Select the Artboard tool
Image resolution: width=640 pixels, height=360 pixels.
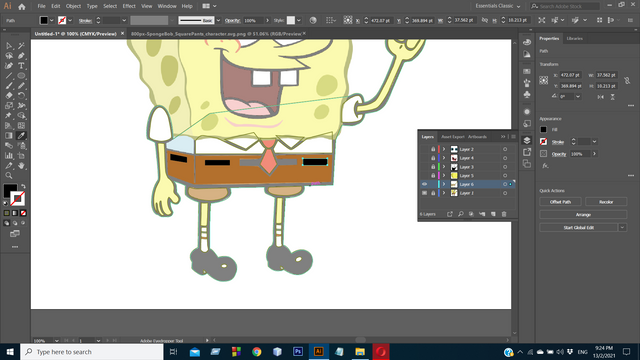point(21,156)
